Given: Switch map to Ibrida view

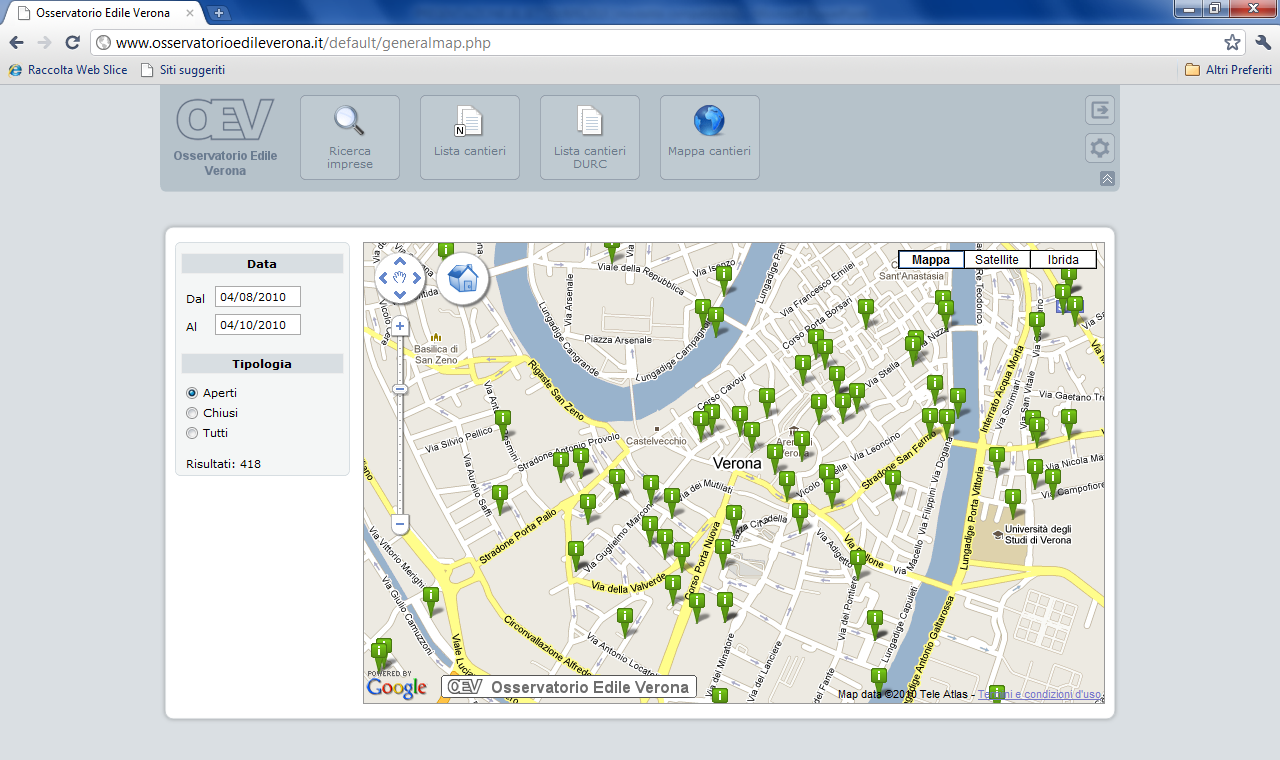Looking at the screenshot, I should click(x=1063, y=260).
